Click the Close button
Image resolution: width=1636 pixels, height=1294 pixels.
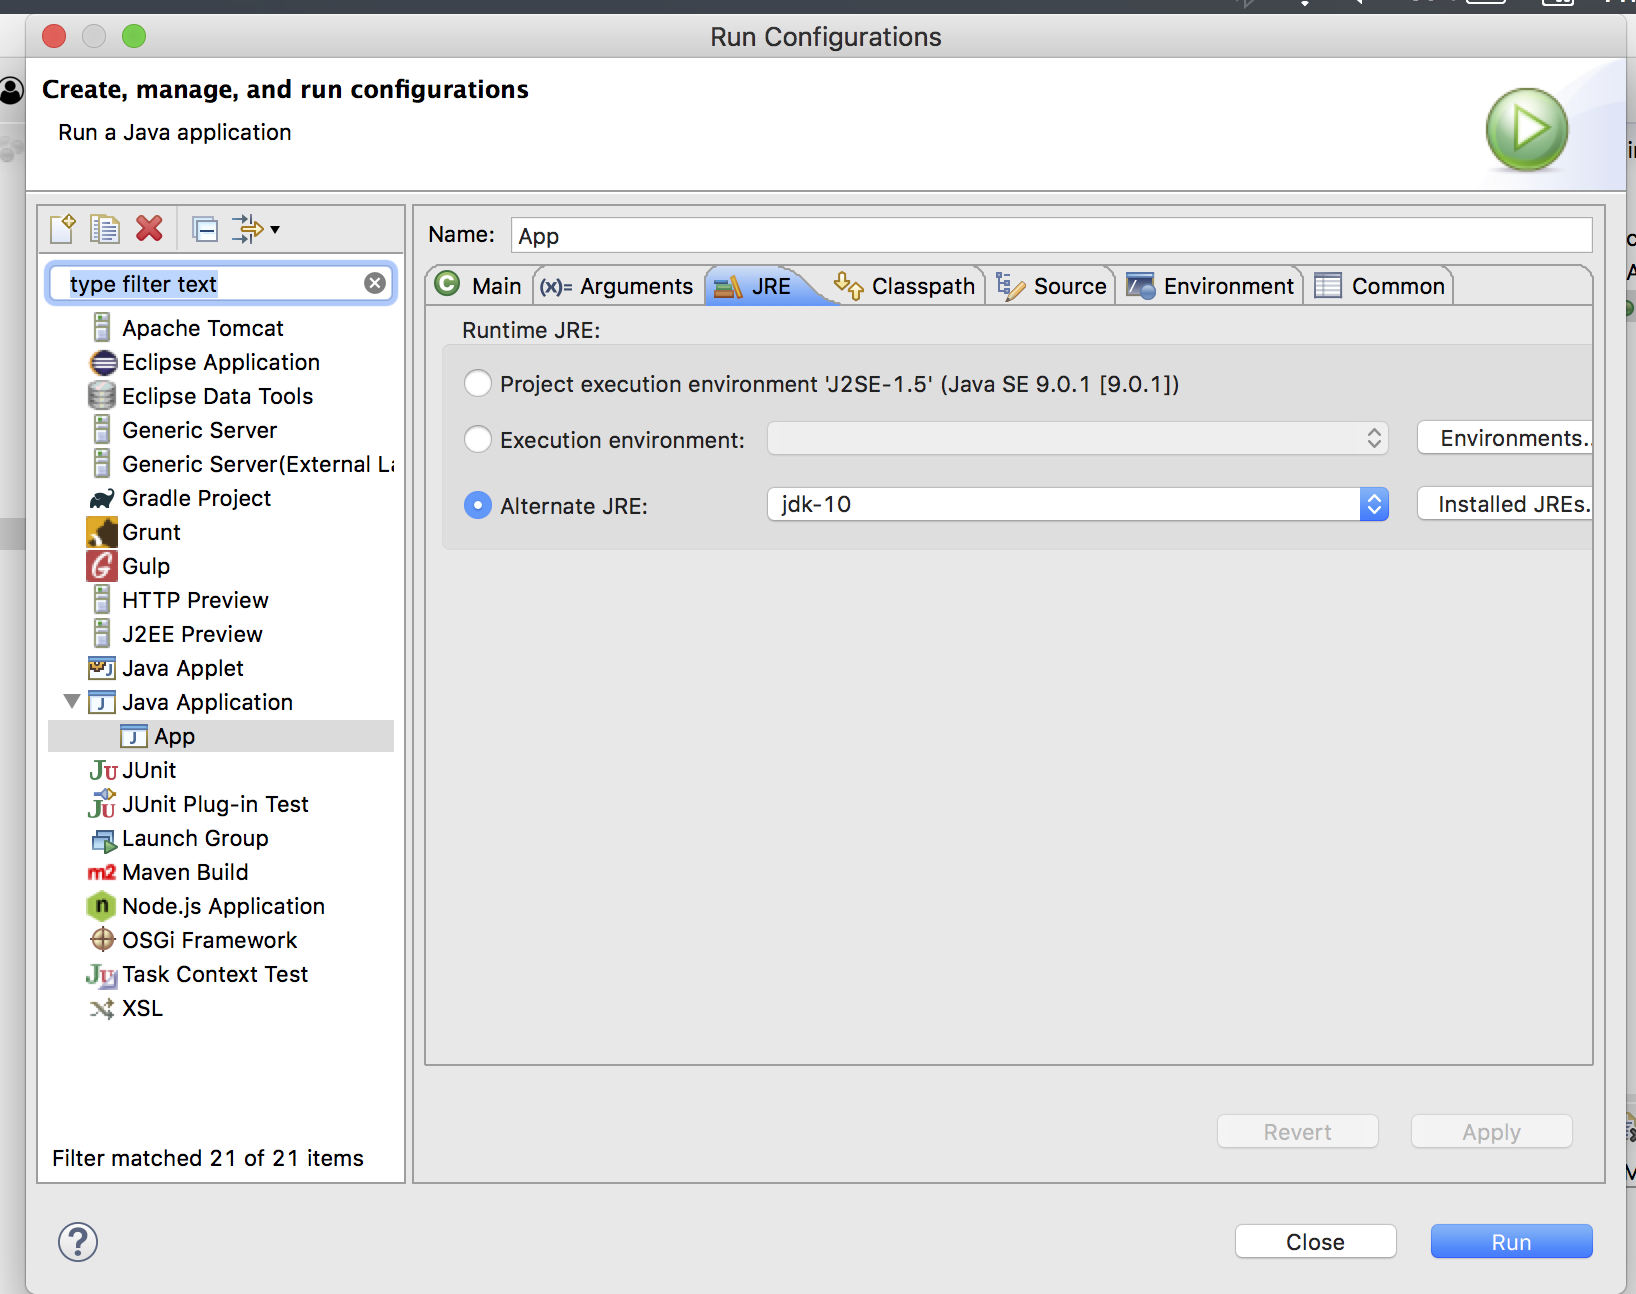click(x=1316, y=1241)
